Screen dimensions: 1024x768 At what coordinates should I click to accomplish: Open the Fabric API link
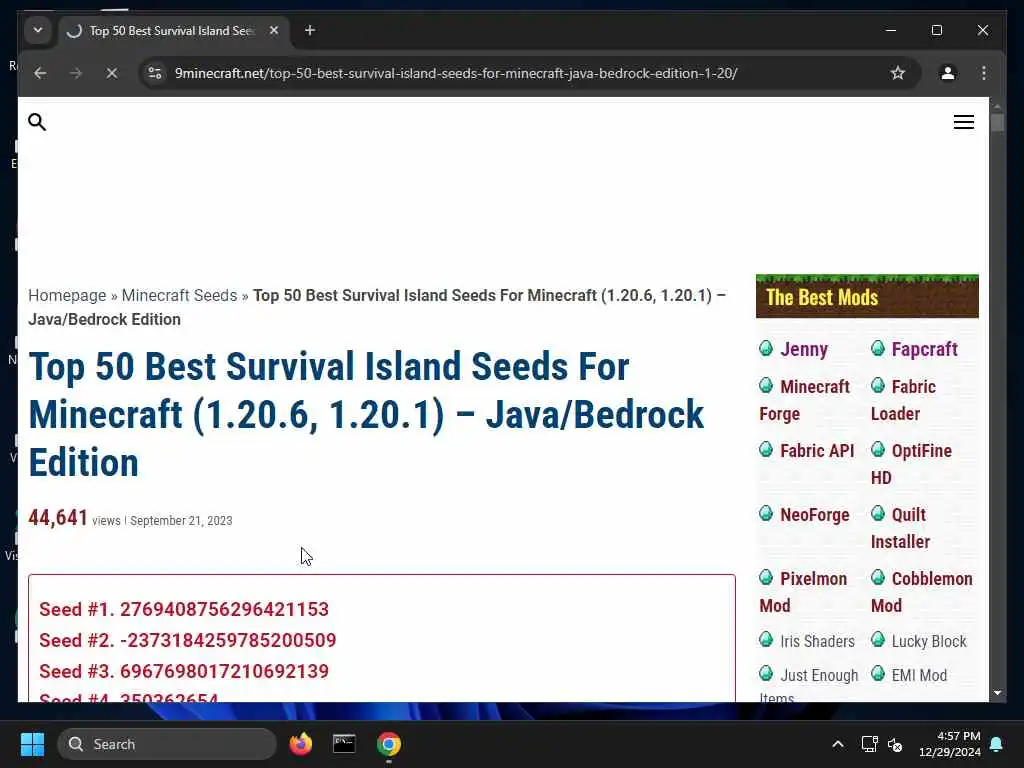tap(817, 451)
